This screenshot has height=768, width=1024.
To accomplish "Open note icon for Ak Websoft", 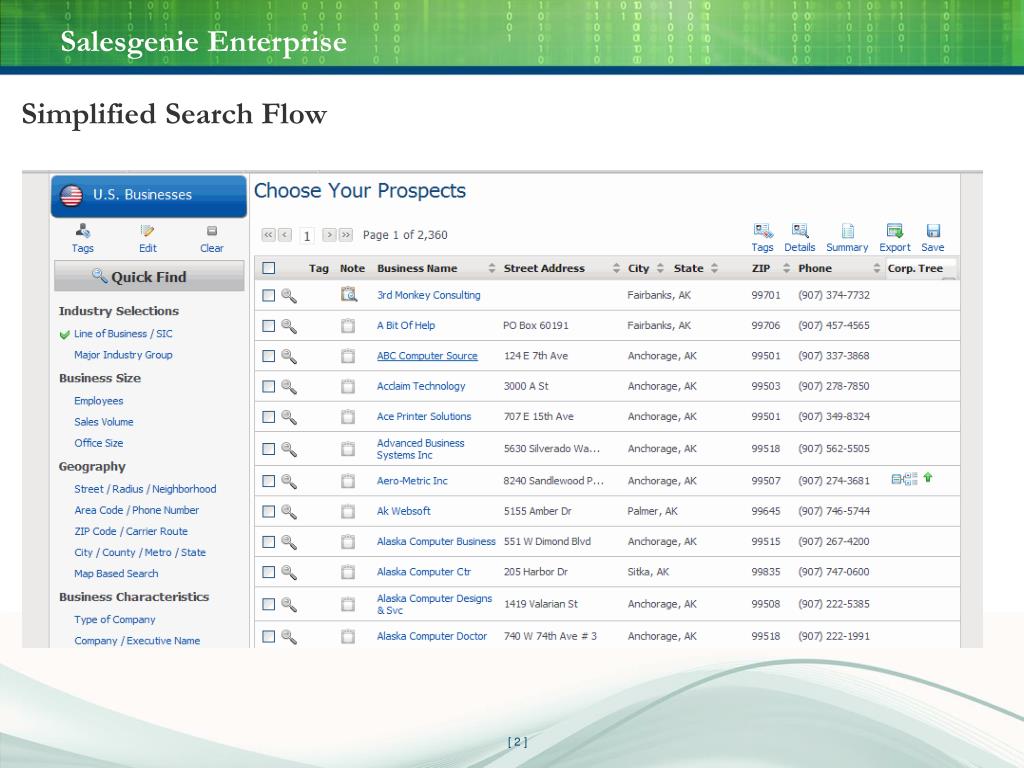I will click(x=348, y=511).
